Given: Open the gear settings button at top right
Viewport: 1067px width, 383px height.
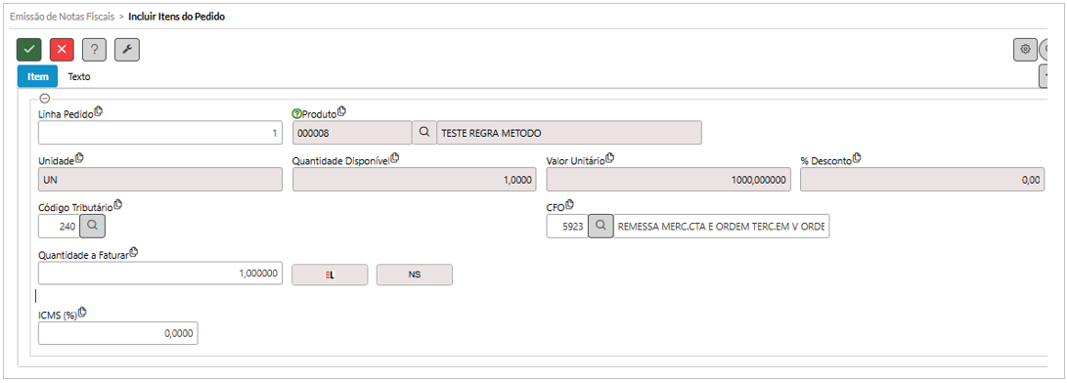Looking at the screenshot, I should click(1025, 50).
